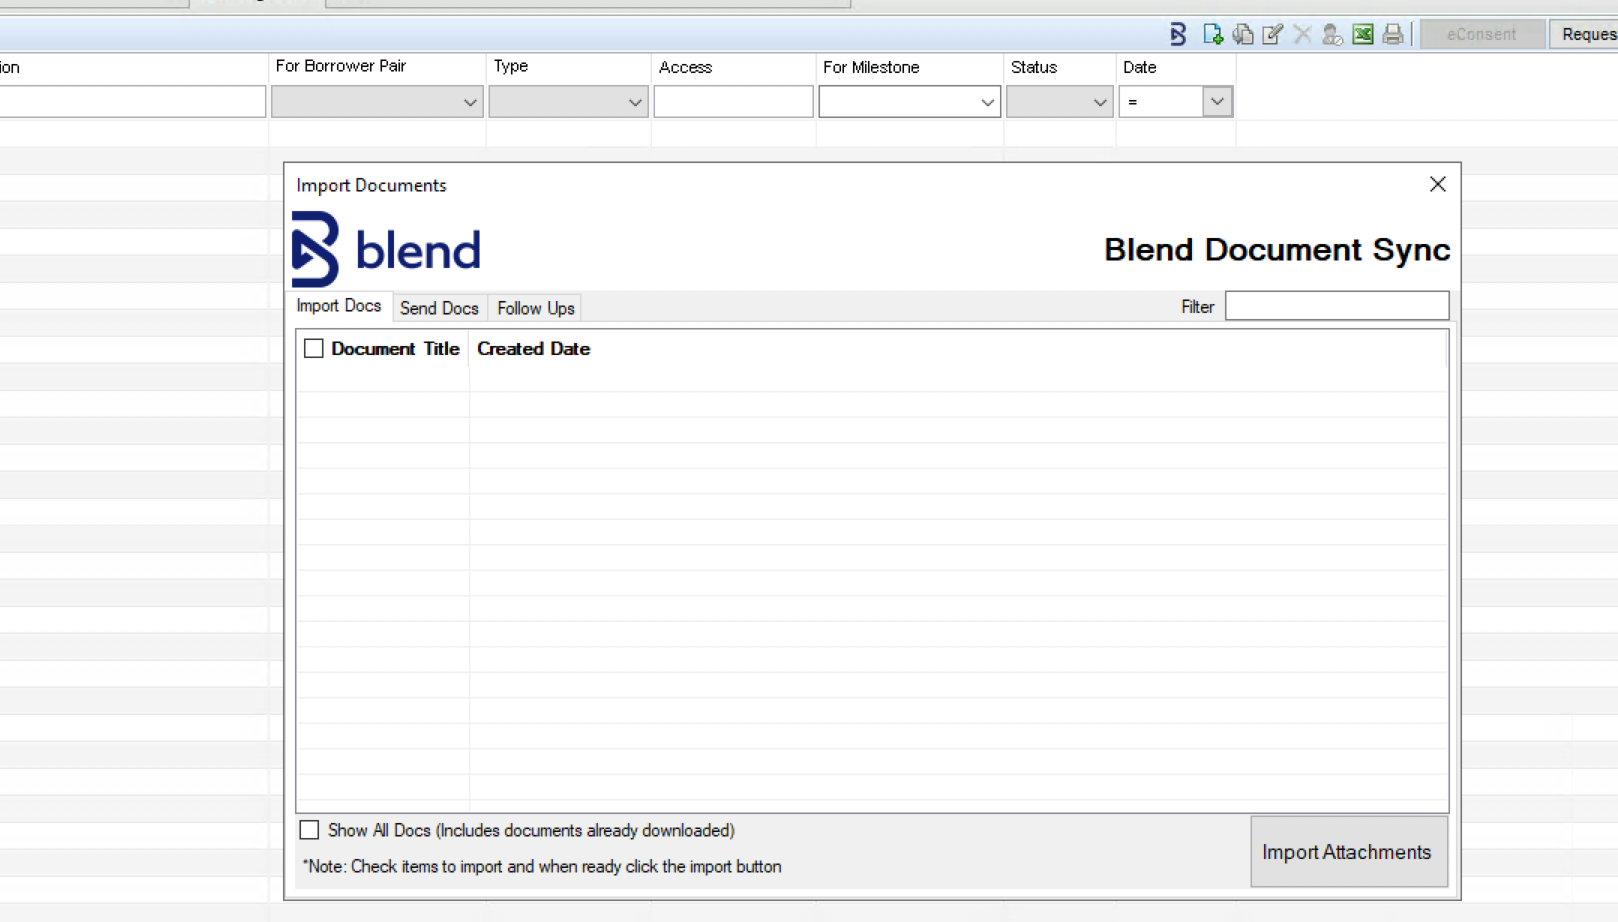Click the Request button in the toolbar

coord(1585,34)
